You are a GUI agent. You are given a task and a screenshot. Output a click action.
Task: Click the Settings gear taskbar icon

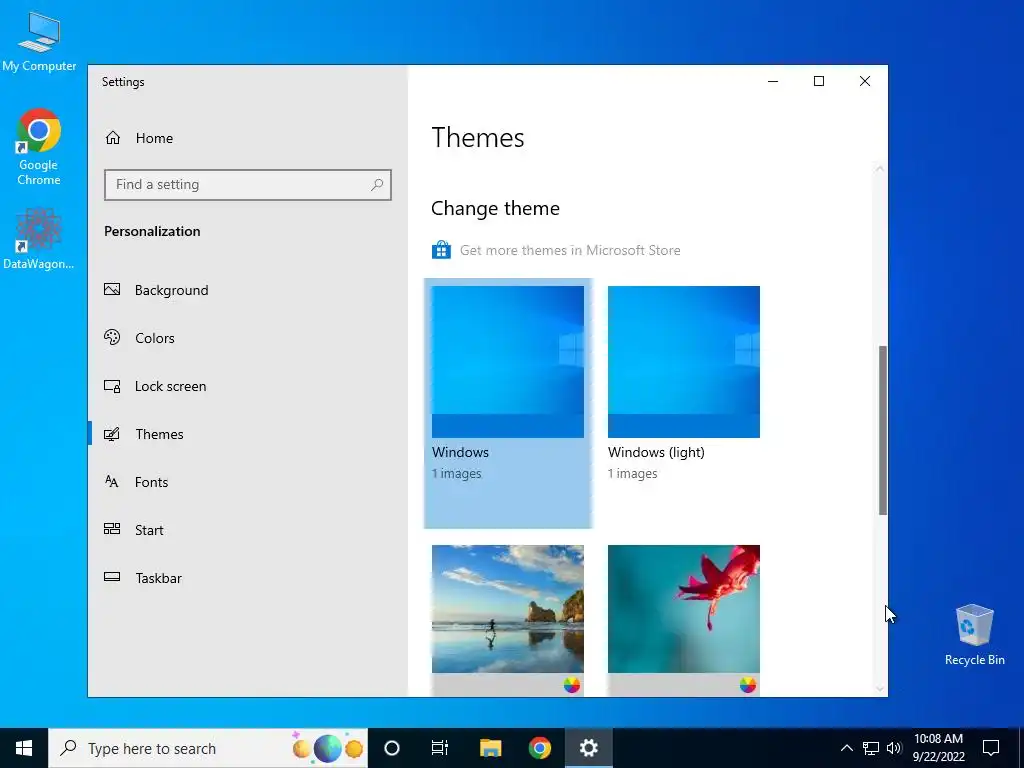tap(588, 748)
